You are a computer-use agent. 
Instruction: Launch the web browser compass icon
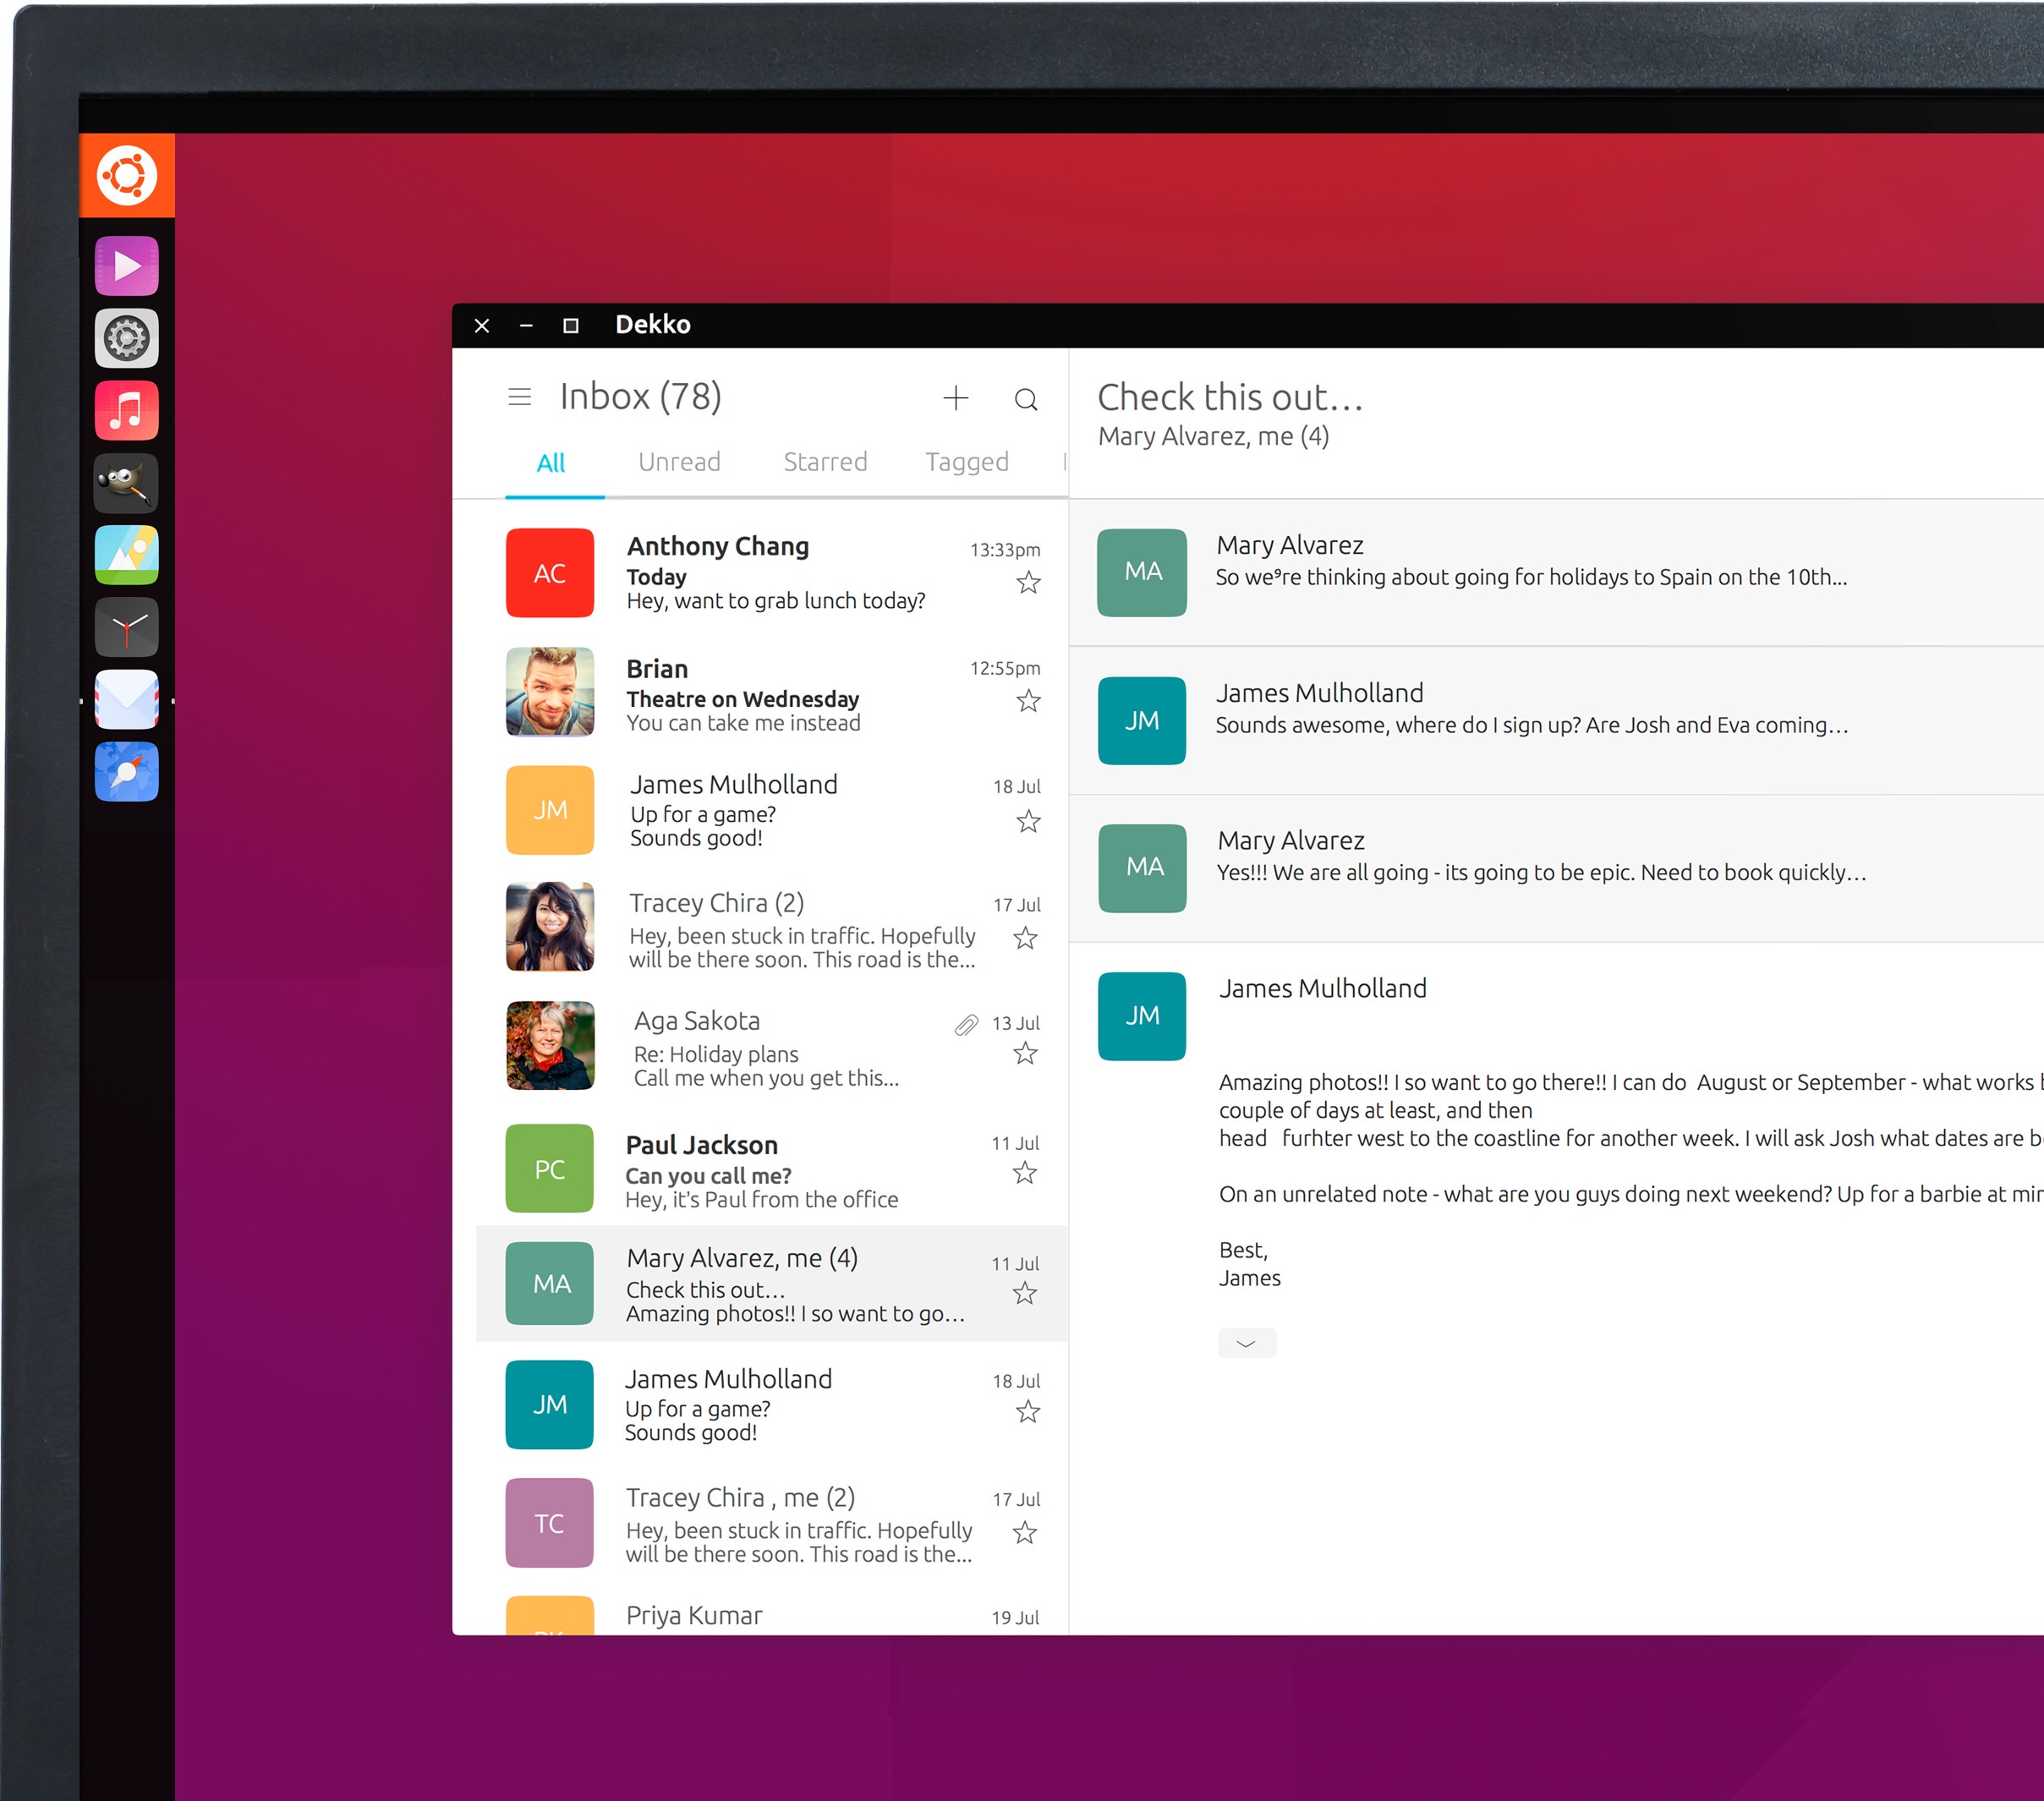tap(127, 772)
